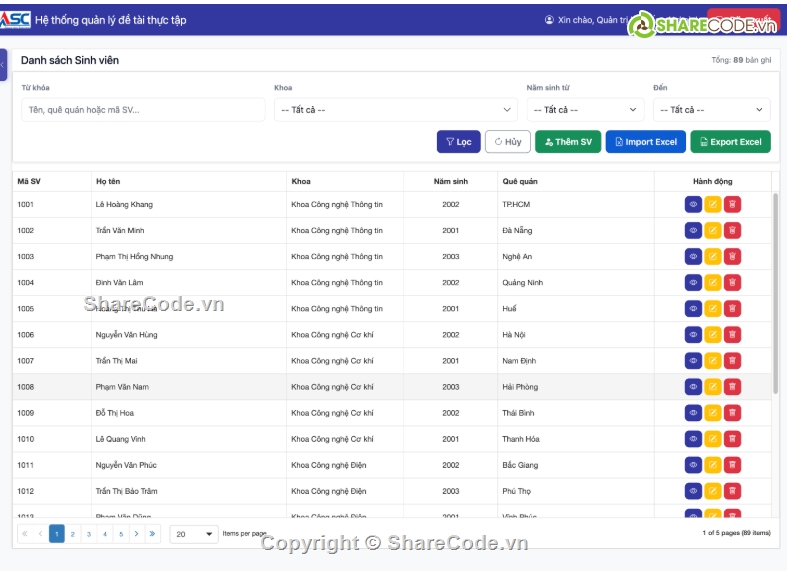Click the eye icon for student 1006

click(693, 335)
